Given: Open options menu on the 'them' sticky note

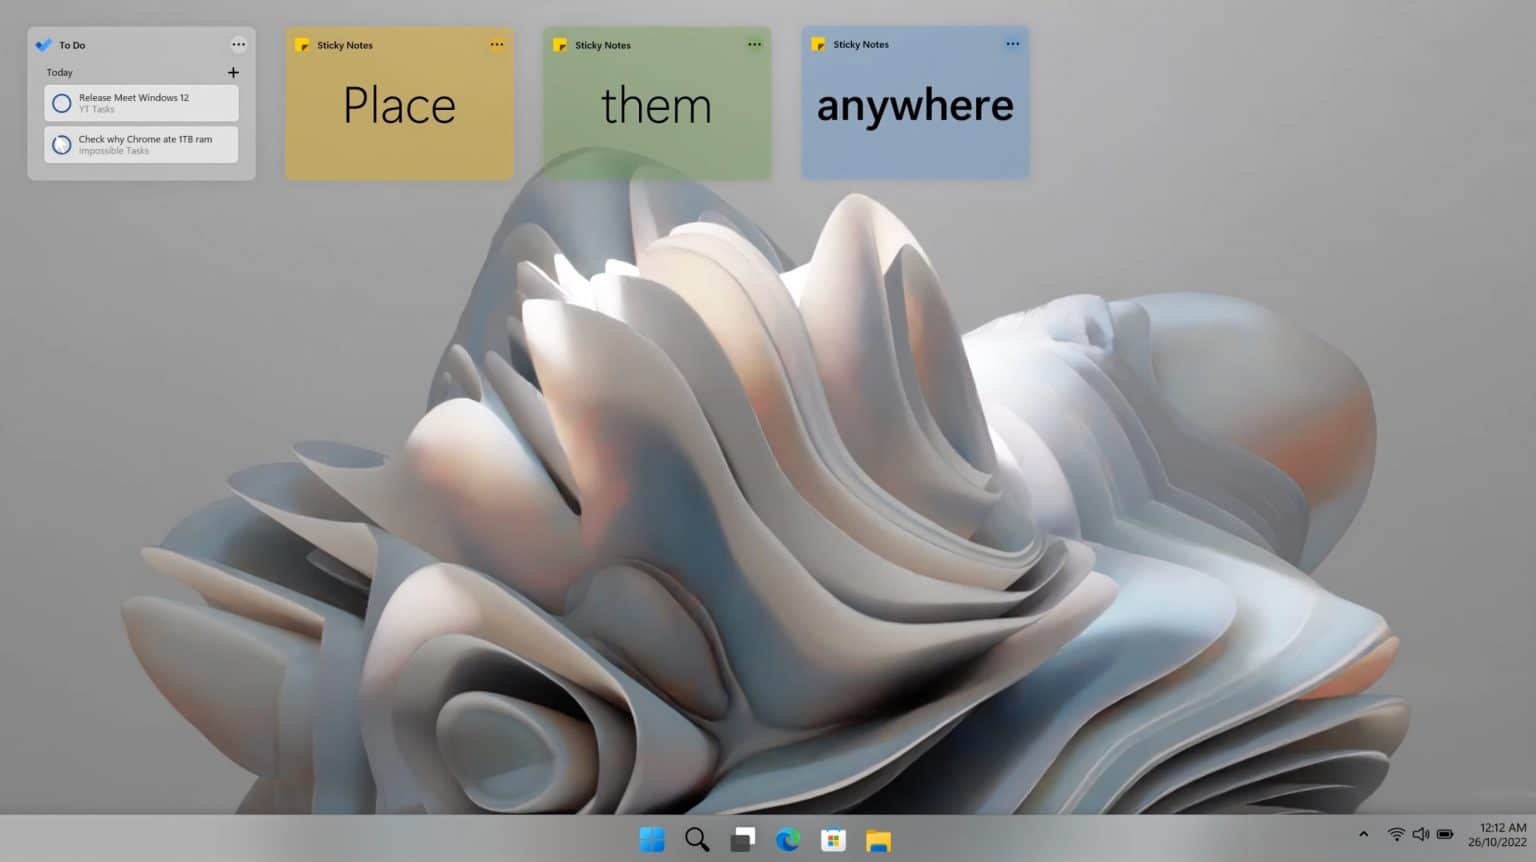Looking at the screenshot, I should coord(755,44).
